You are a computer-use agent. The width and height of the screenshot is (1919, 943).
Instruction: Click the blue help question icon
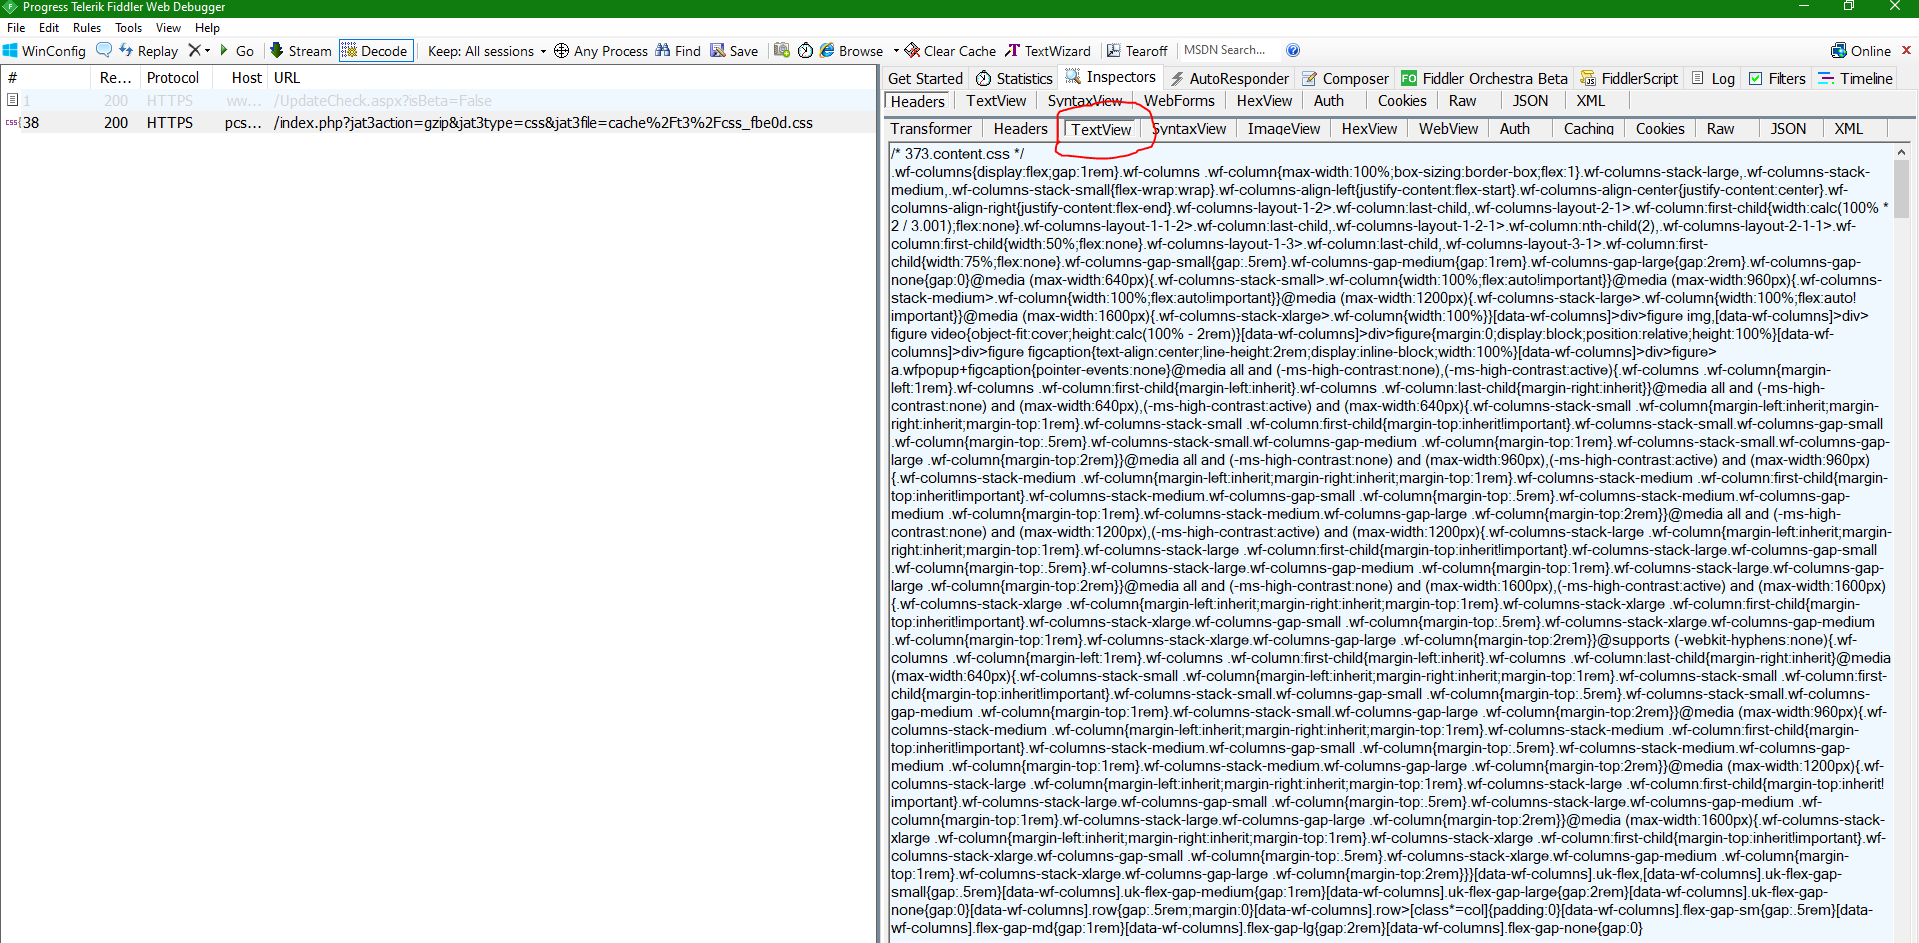[x=1293, y=50]
